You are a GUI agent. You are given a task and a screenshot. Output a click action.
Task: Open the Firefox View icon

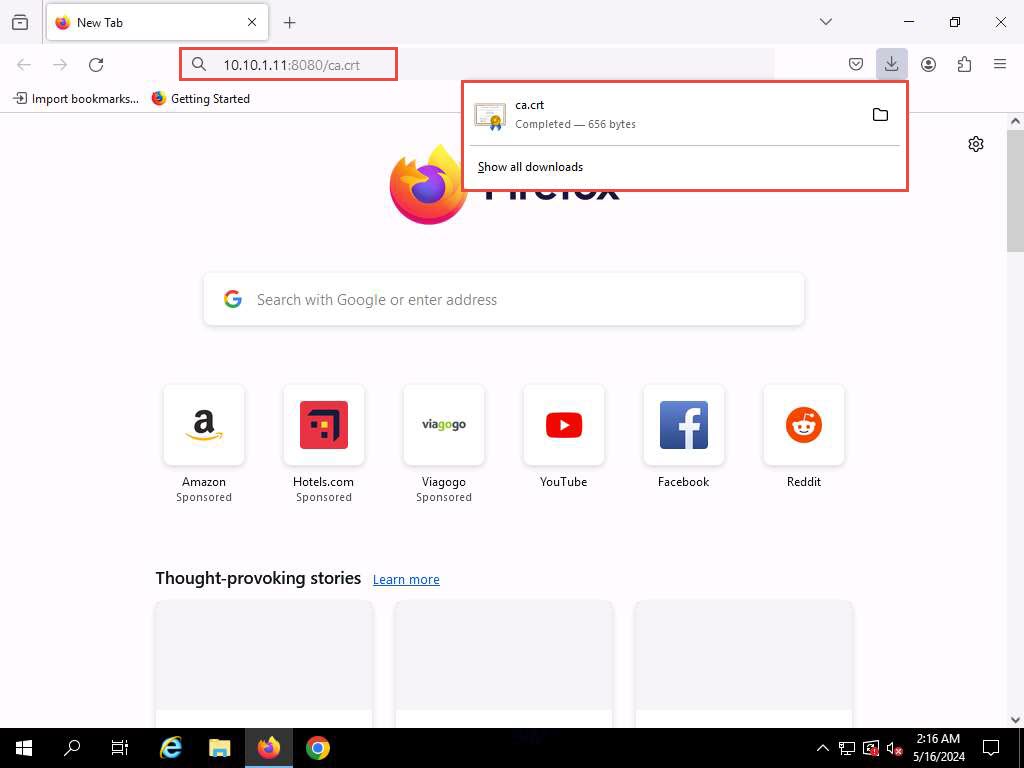(x=20, y=22)
